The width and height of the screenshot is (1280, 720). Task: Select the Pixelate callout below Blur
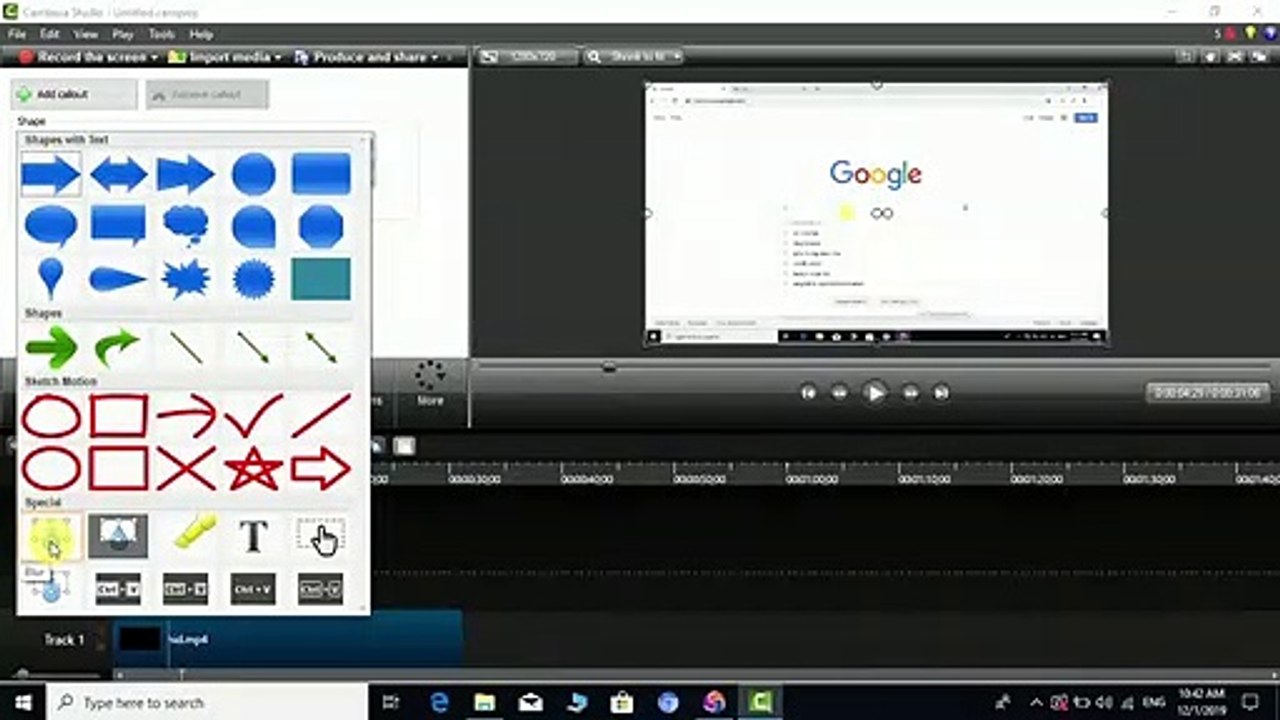(x=50, y=588)
